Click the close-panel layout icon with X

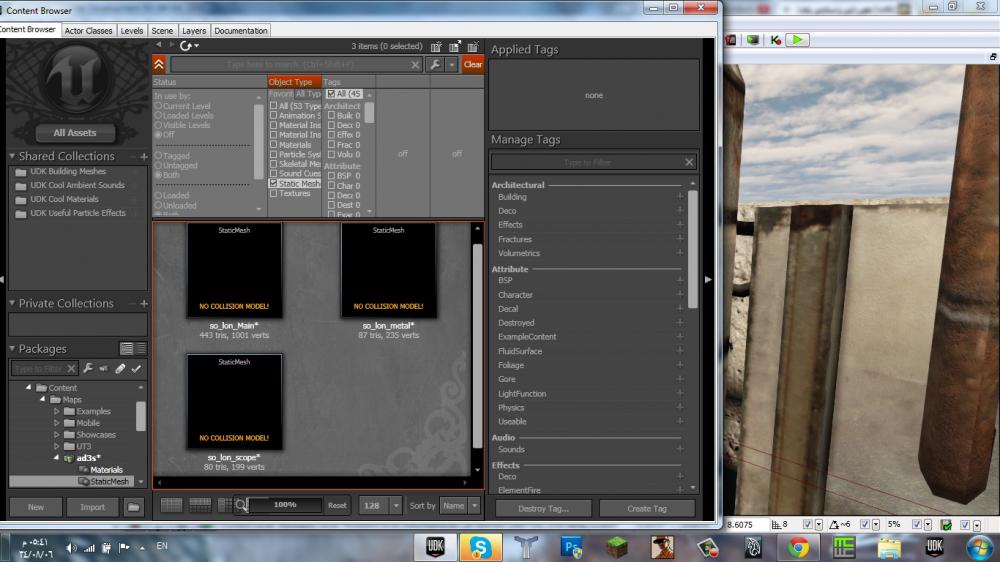[x=473, y=47]
